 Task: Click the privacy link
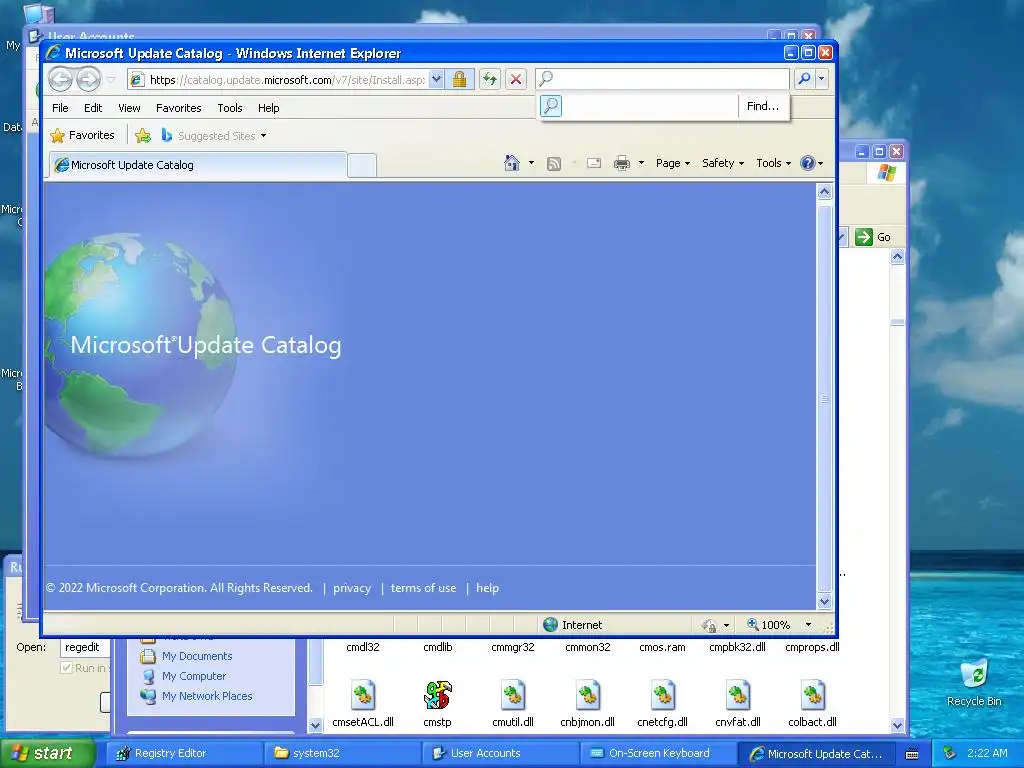pos(352,588)
